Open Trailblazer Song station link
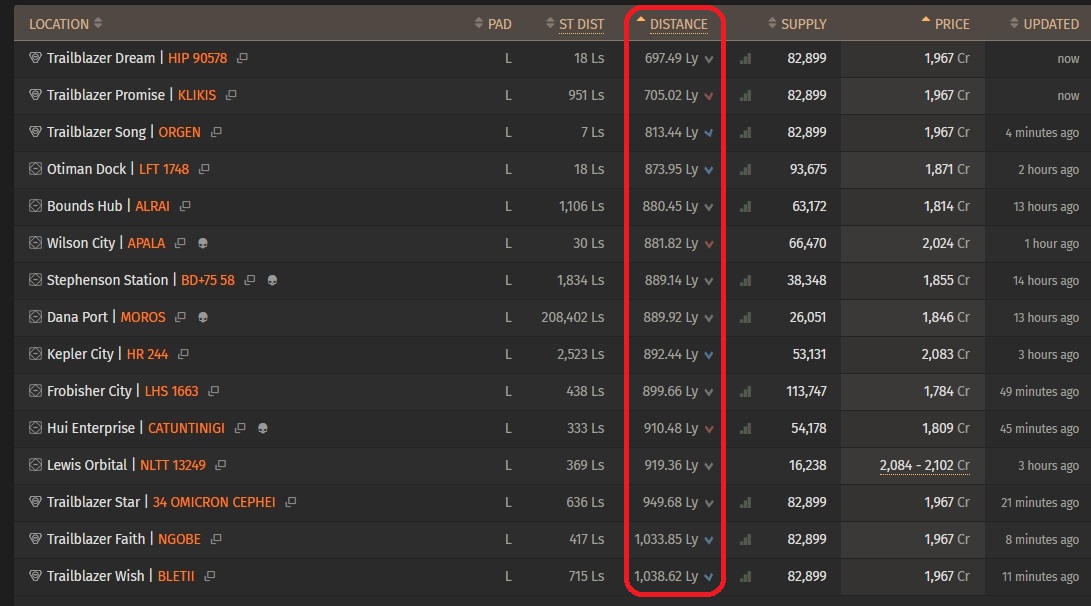The image size is (1091, 606). tap(97, 131)
